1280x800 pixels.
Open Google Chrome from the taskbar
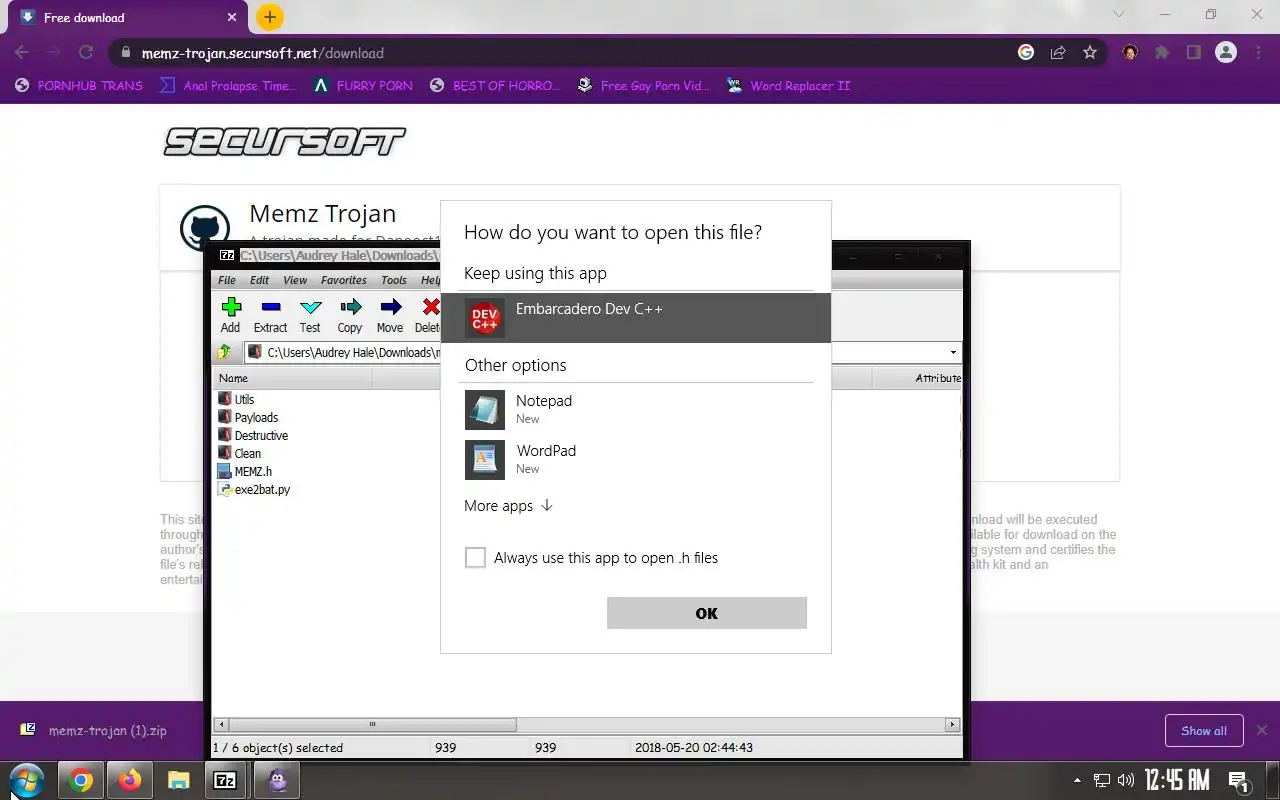pos(81,781)
